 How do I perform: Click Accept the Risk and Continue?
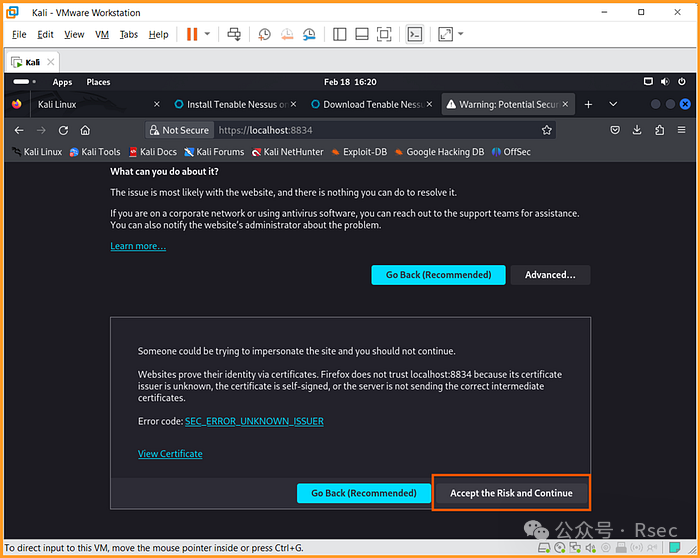coord(511,493)
